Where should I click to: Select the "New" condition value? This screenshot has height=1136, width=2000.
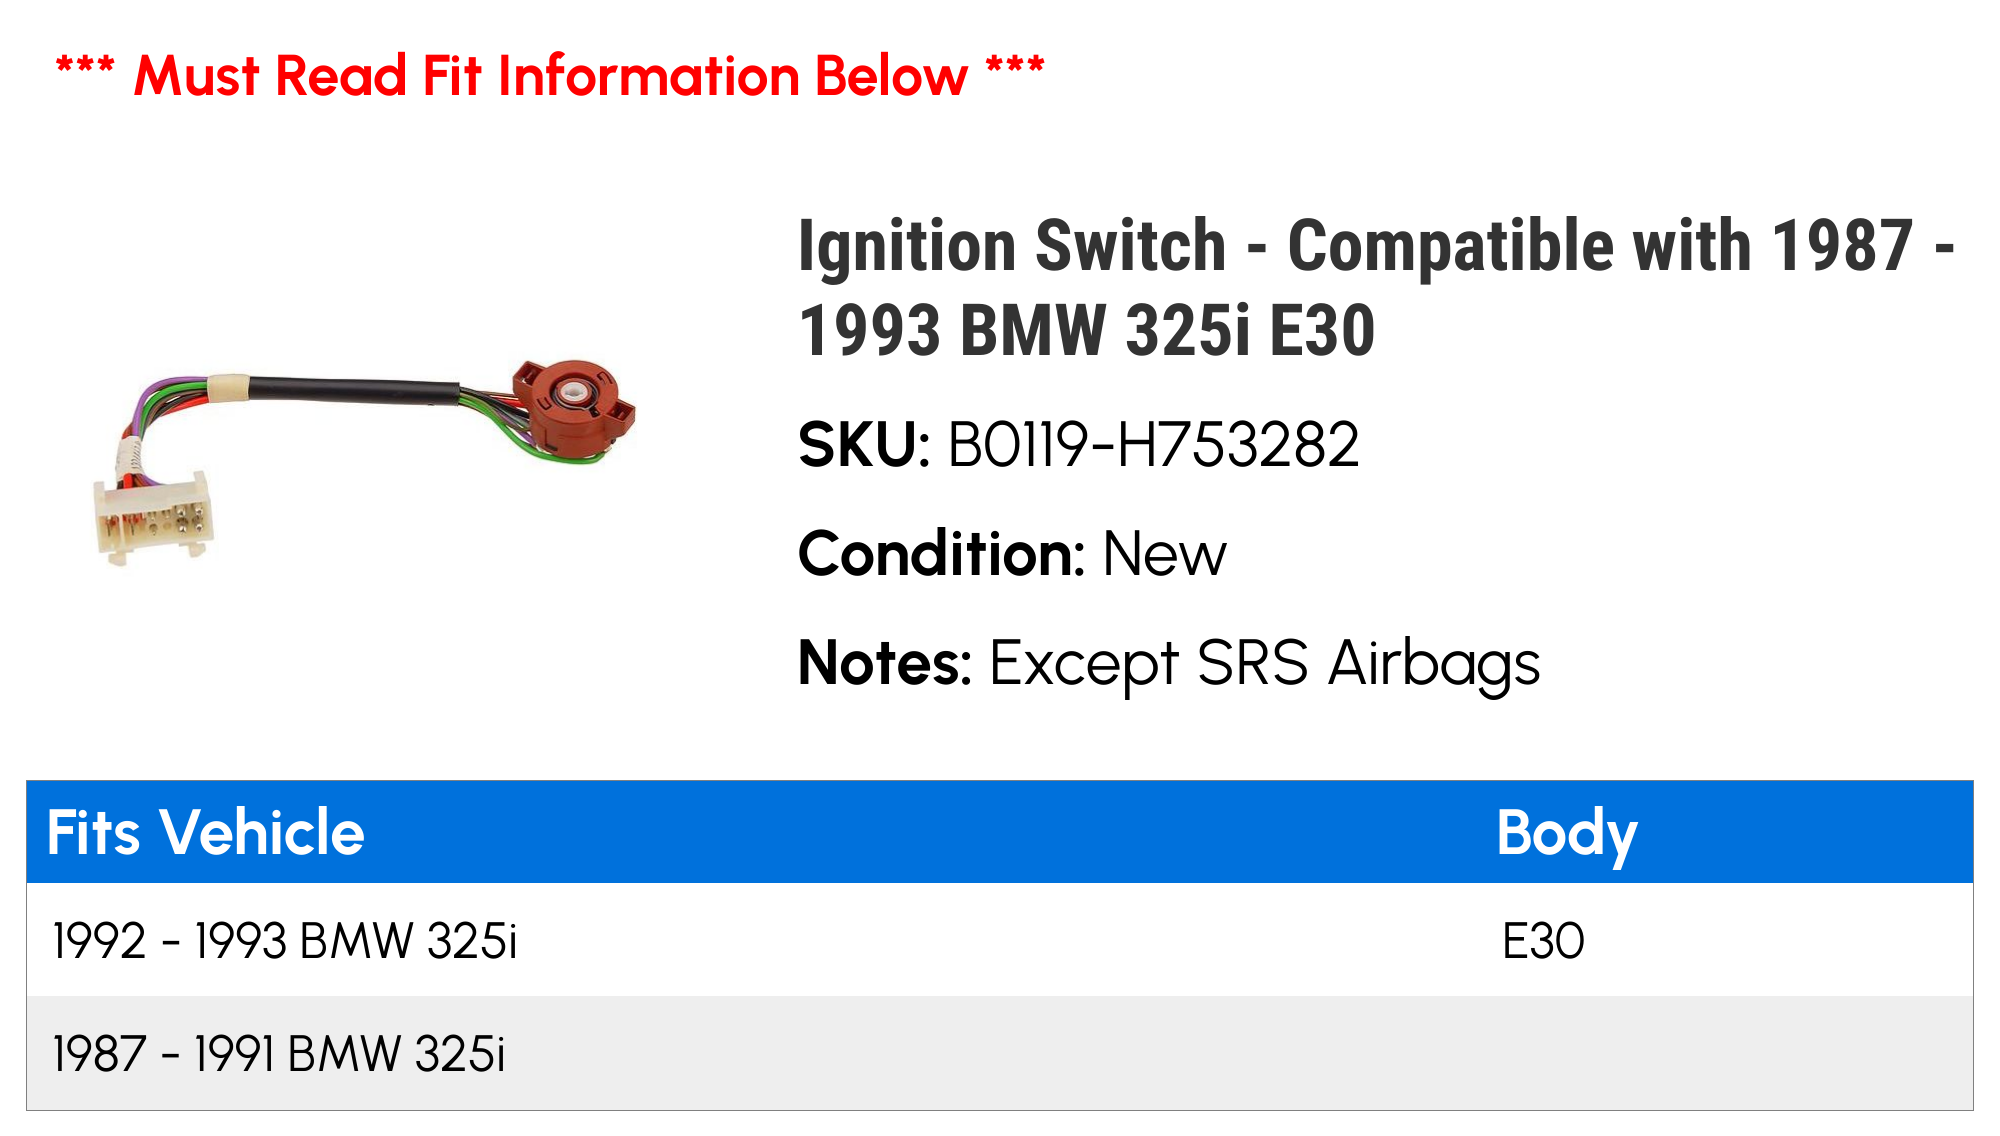tap(1164, 554)
